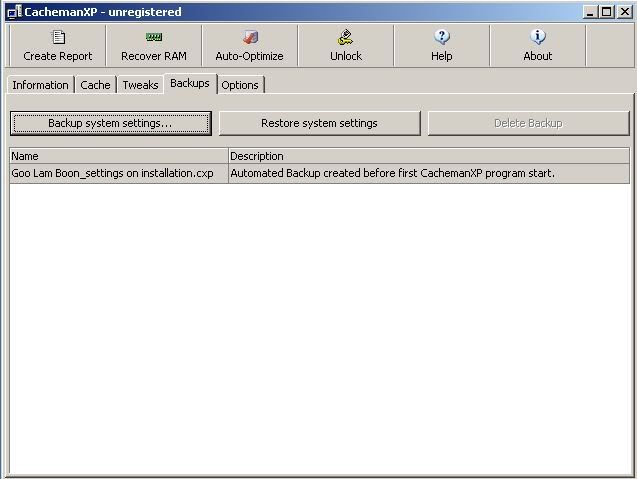The image size is (637, 479).
Task: Open the About info toolbar item
Action: [x=537, y=46]
